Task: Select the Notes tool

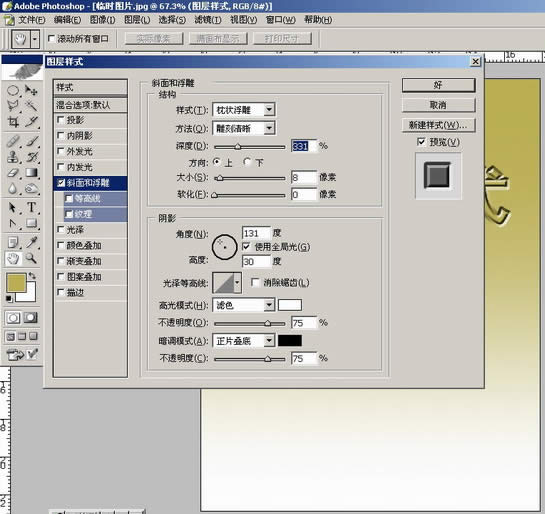Action: pos(13,242)
